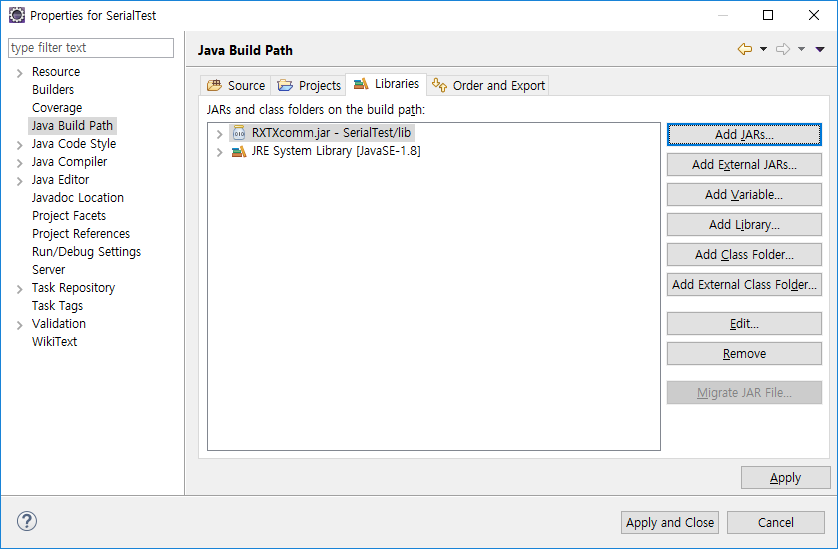The height and width of the screenshot is (549, 838).
Task: Open Javadoc Location page
Action: (78, 198)
